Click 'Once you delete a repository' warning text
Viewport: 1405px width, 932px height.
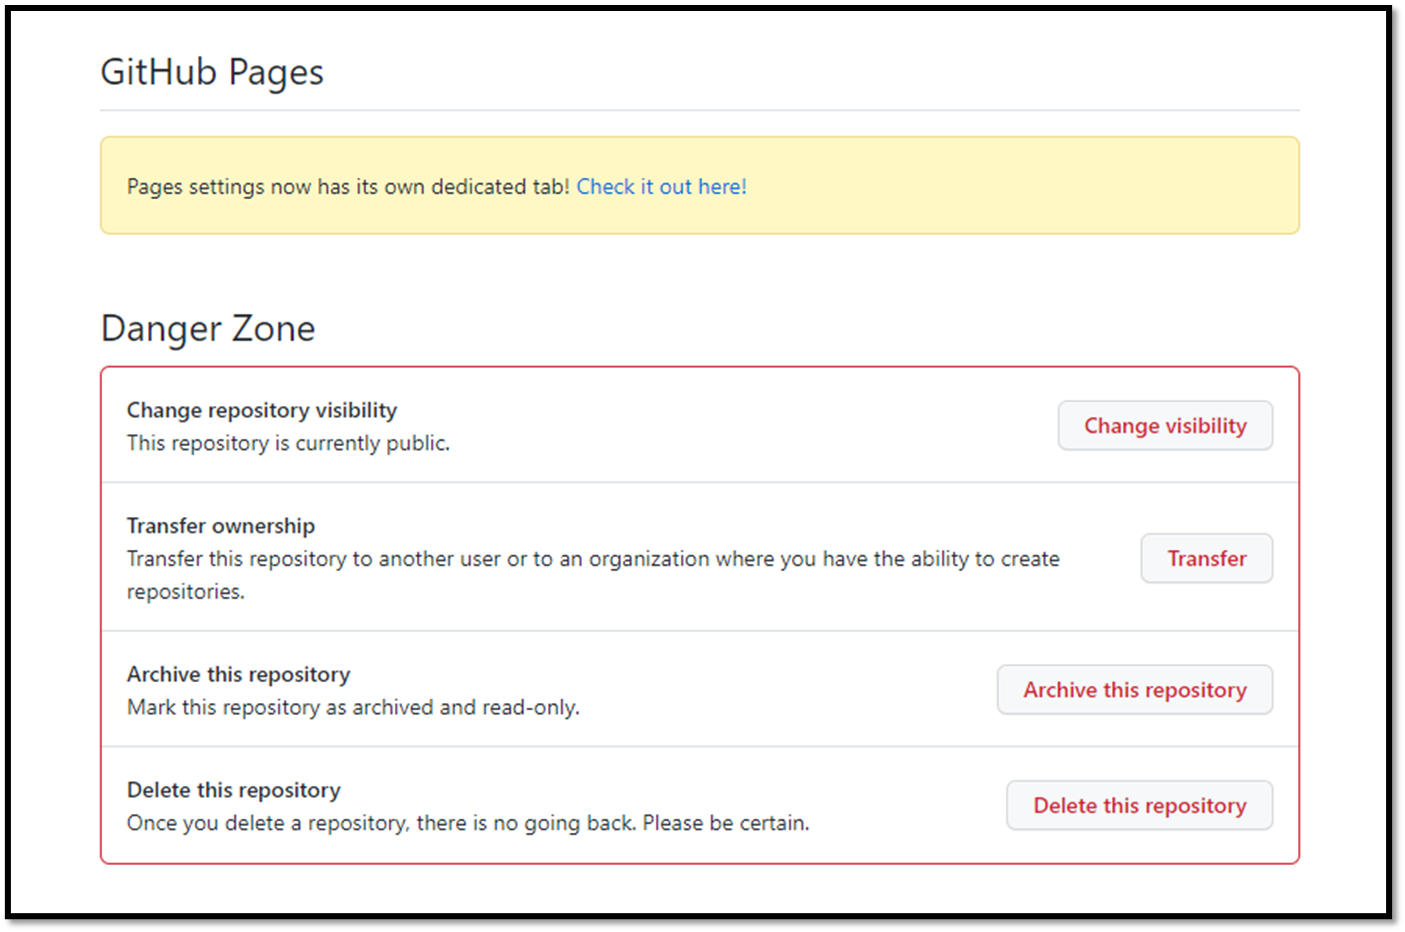468,823
